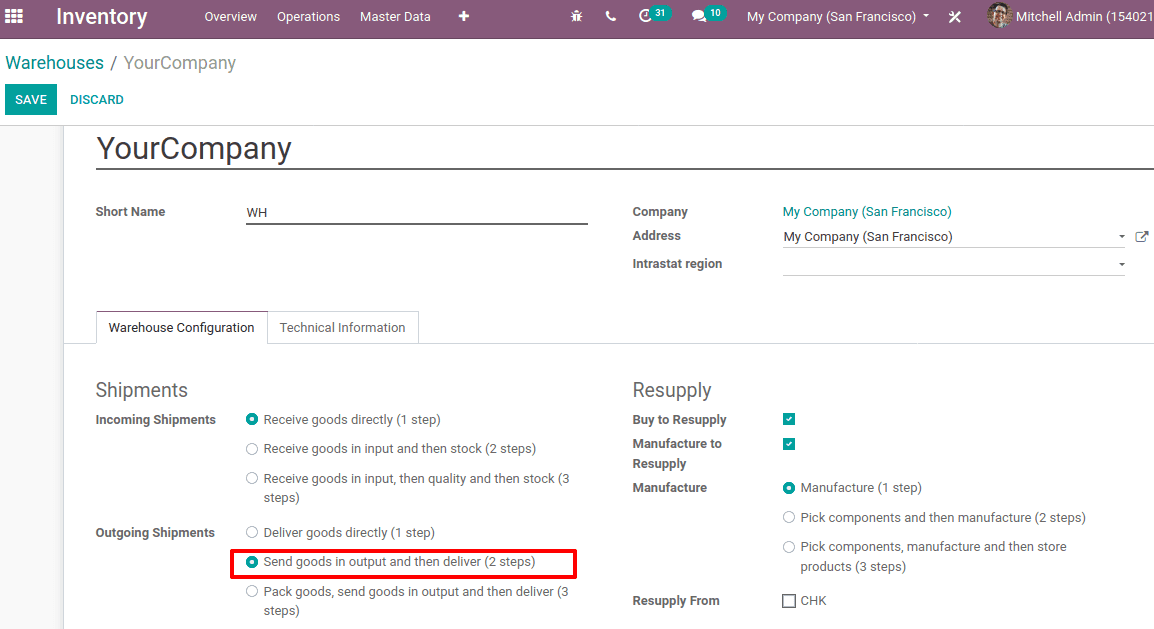Click the Inventory app title
This screenshot has height=629, width=1154.
102,16
